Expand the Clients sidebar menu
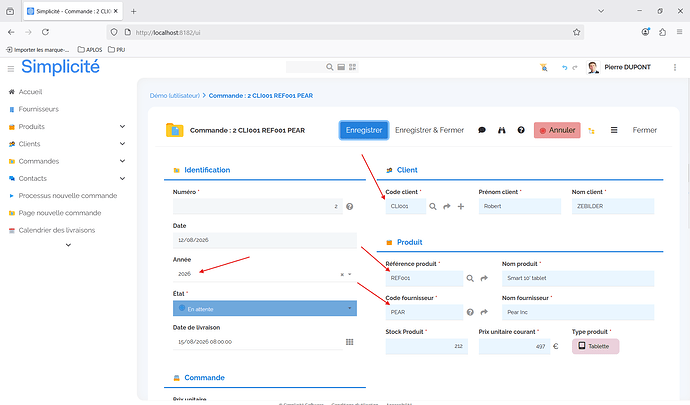This screenshot has width=690, height=405. pos(122,144)
